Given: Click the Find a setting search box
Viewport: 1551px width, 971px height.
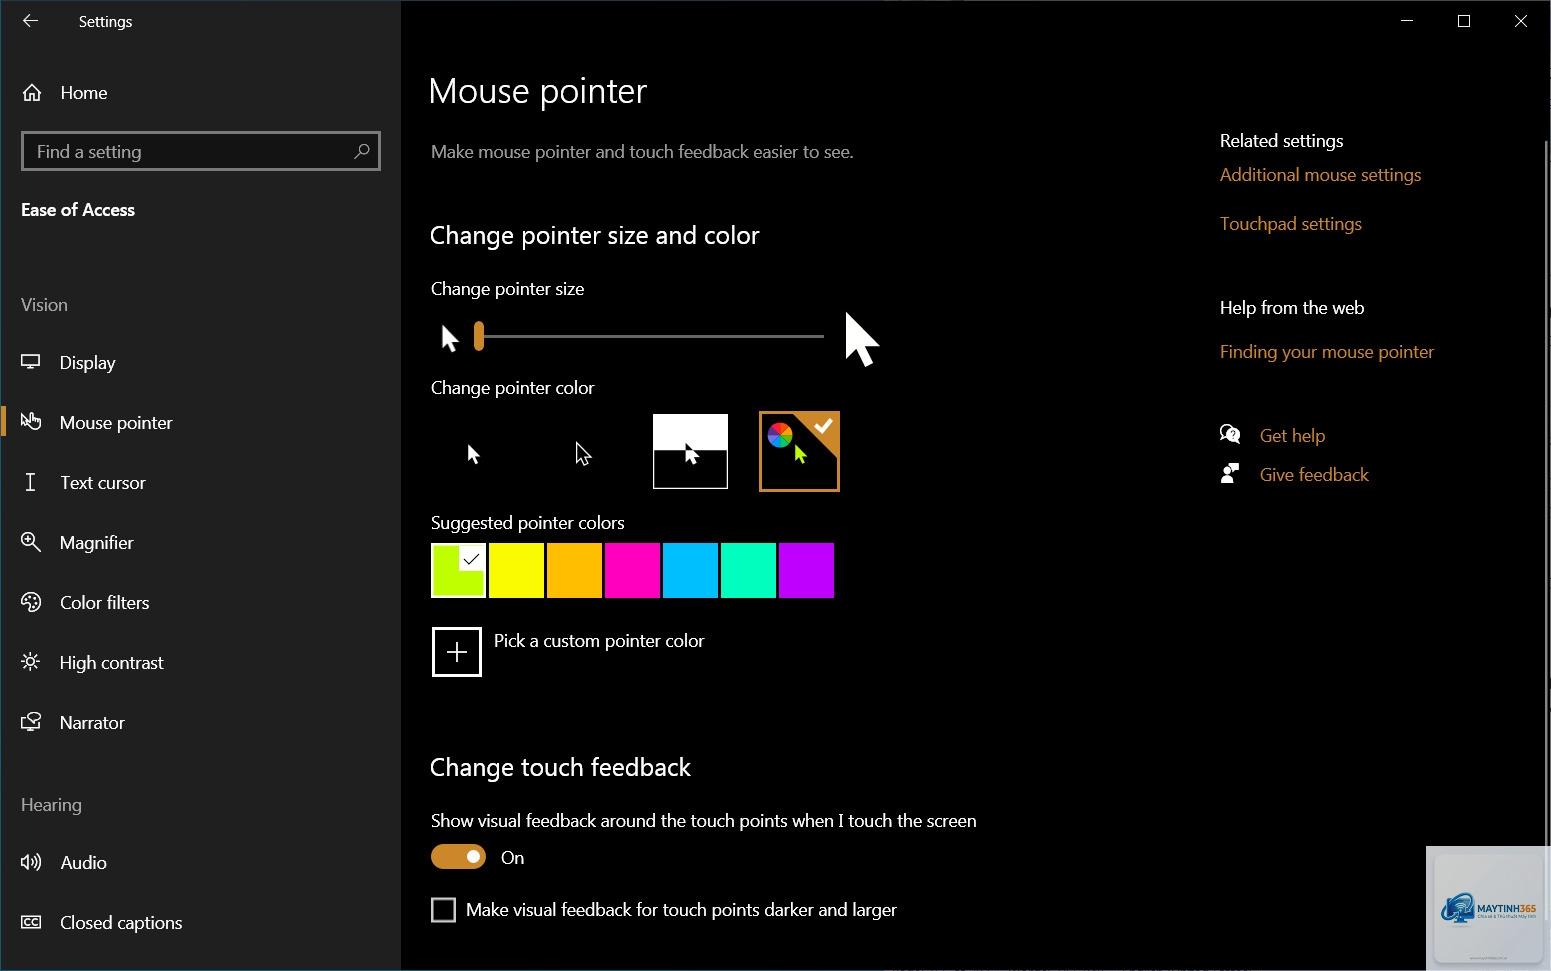Looking at the screenshot, I should coord(200,151).
